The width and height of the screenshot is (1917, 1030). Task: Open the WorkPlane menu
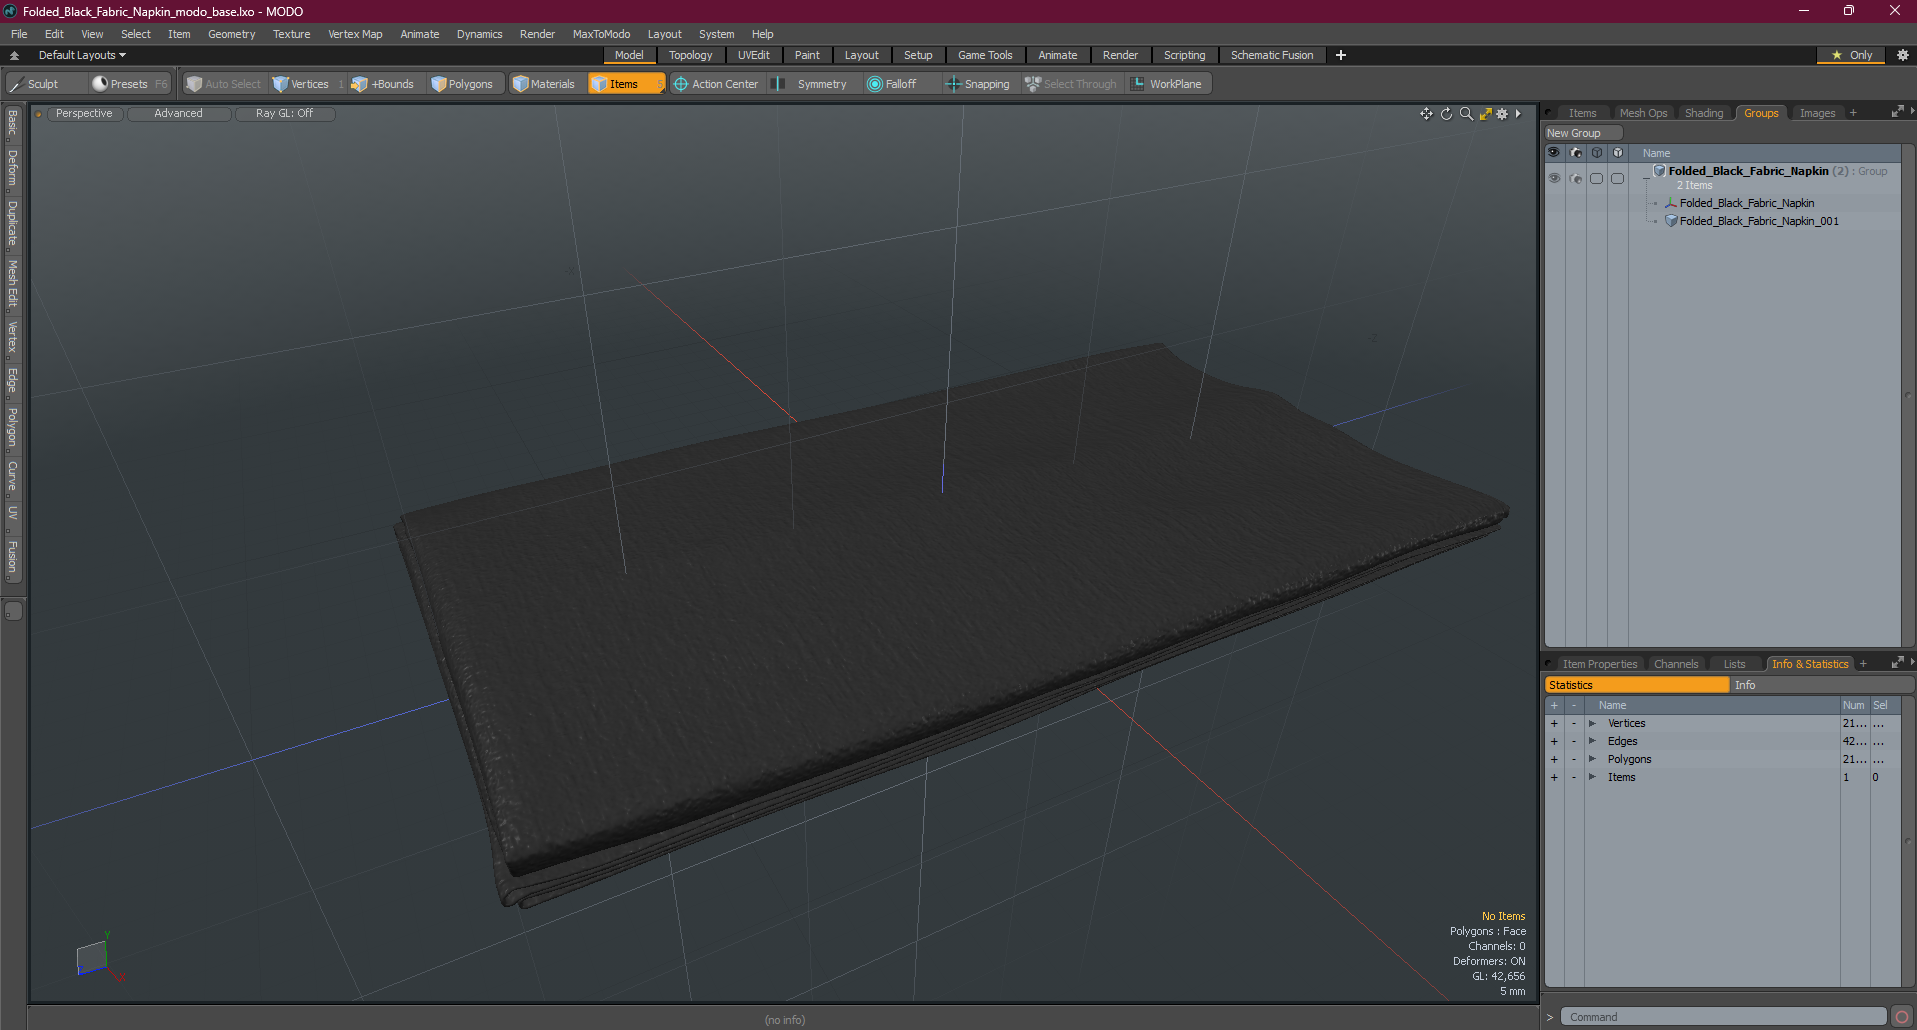click(x=1167, y=84)
